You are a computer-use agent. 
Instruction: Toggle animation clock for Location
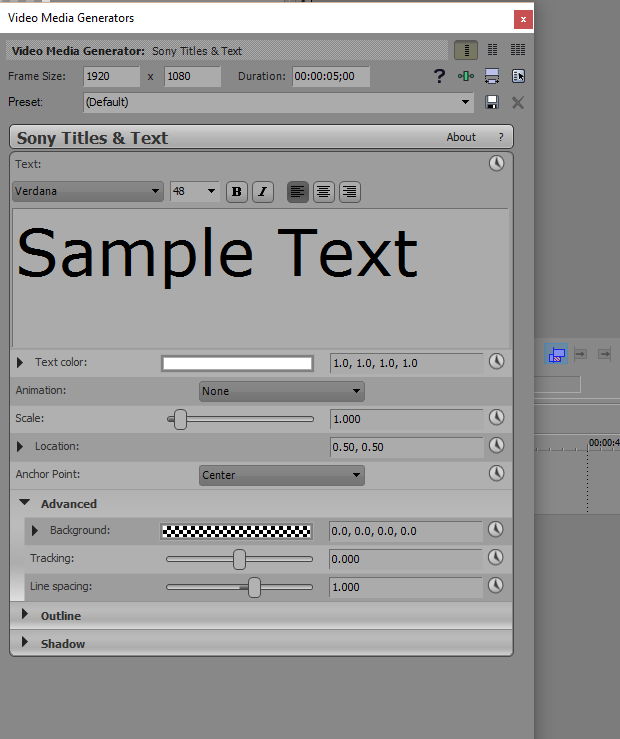pos(496,445)
